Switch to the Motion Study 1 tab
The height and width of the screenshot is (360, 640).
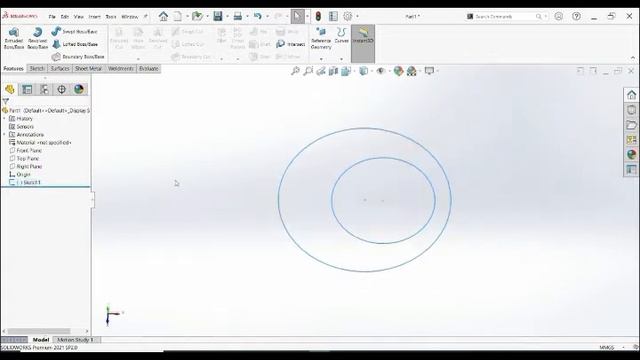[x=76, y=340]
